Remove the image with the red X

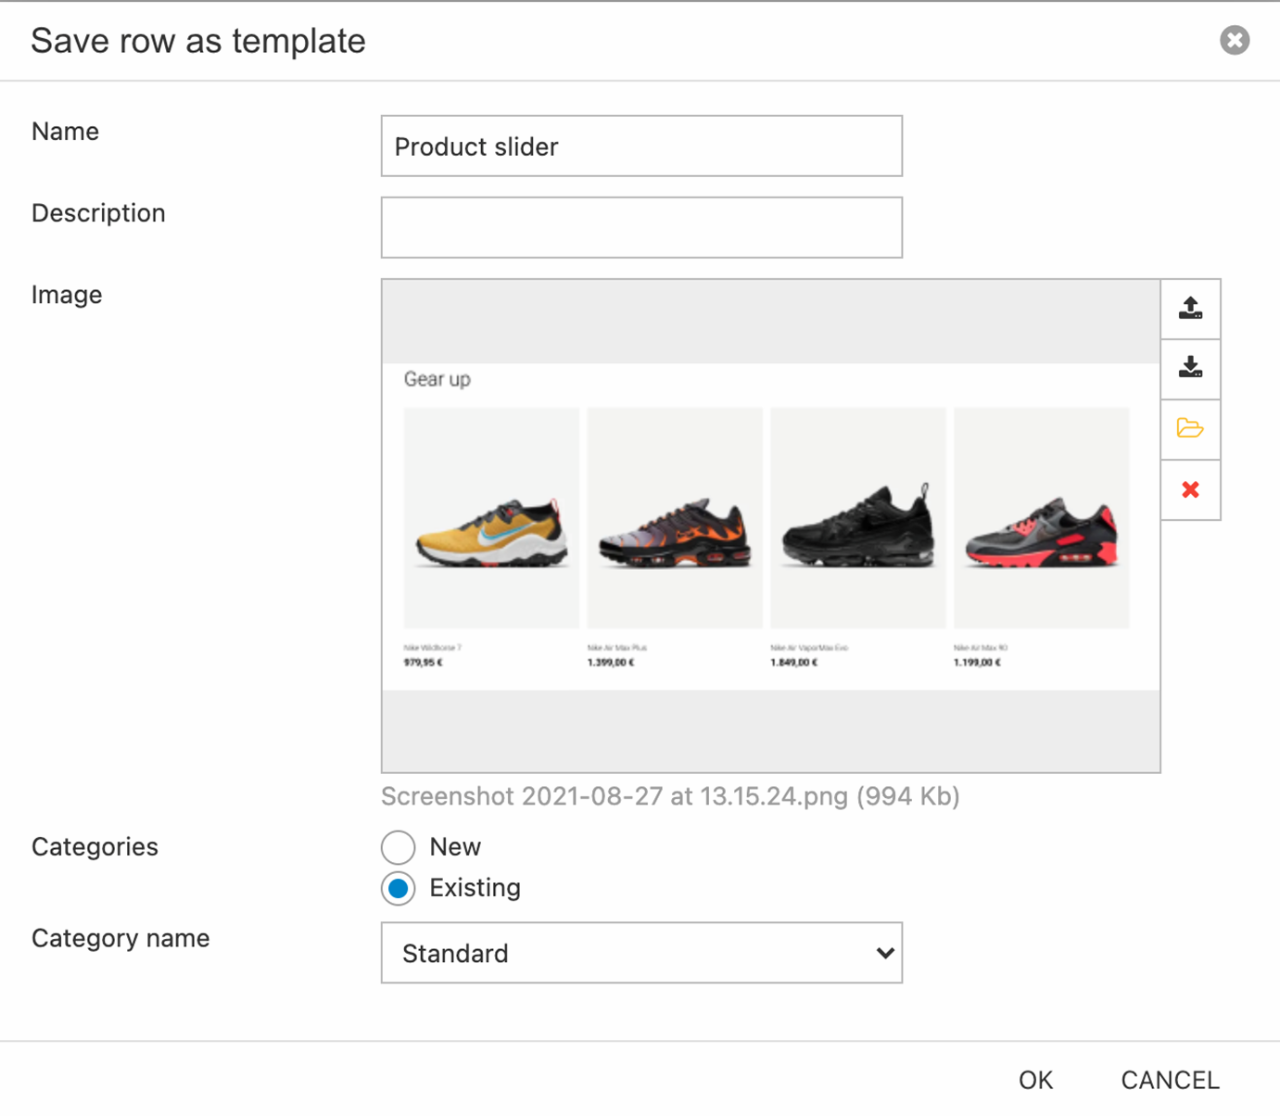(x=1190, y=490)
